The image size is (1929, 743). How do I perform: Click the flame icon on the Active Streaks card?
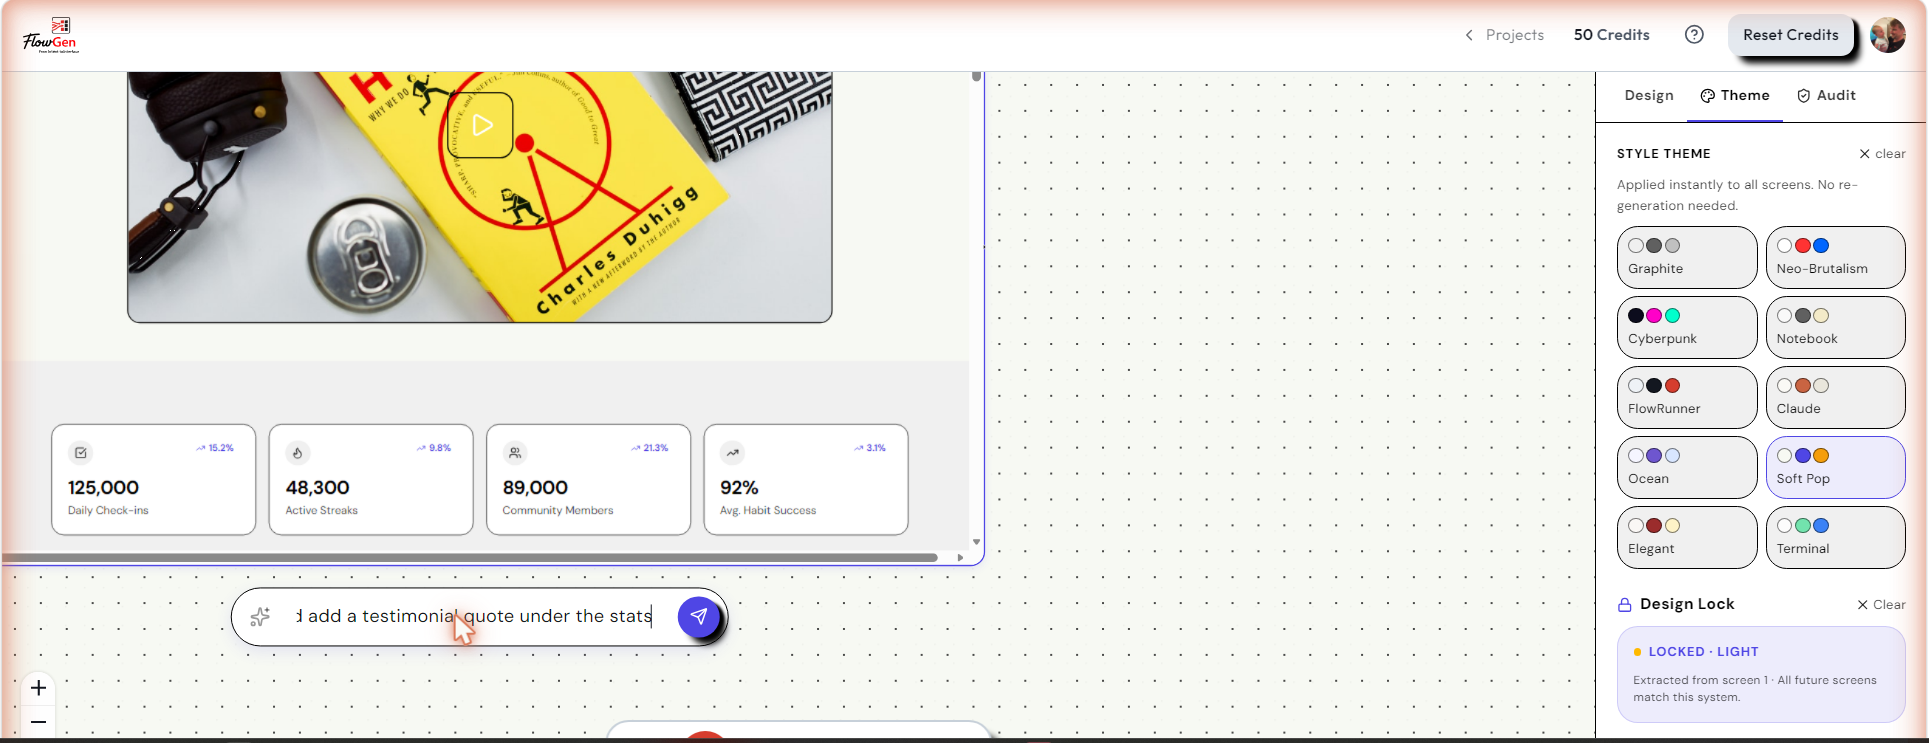297,453
